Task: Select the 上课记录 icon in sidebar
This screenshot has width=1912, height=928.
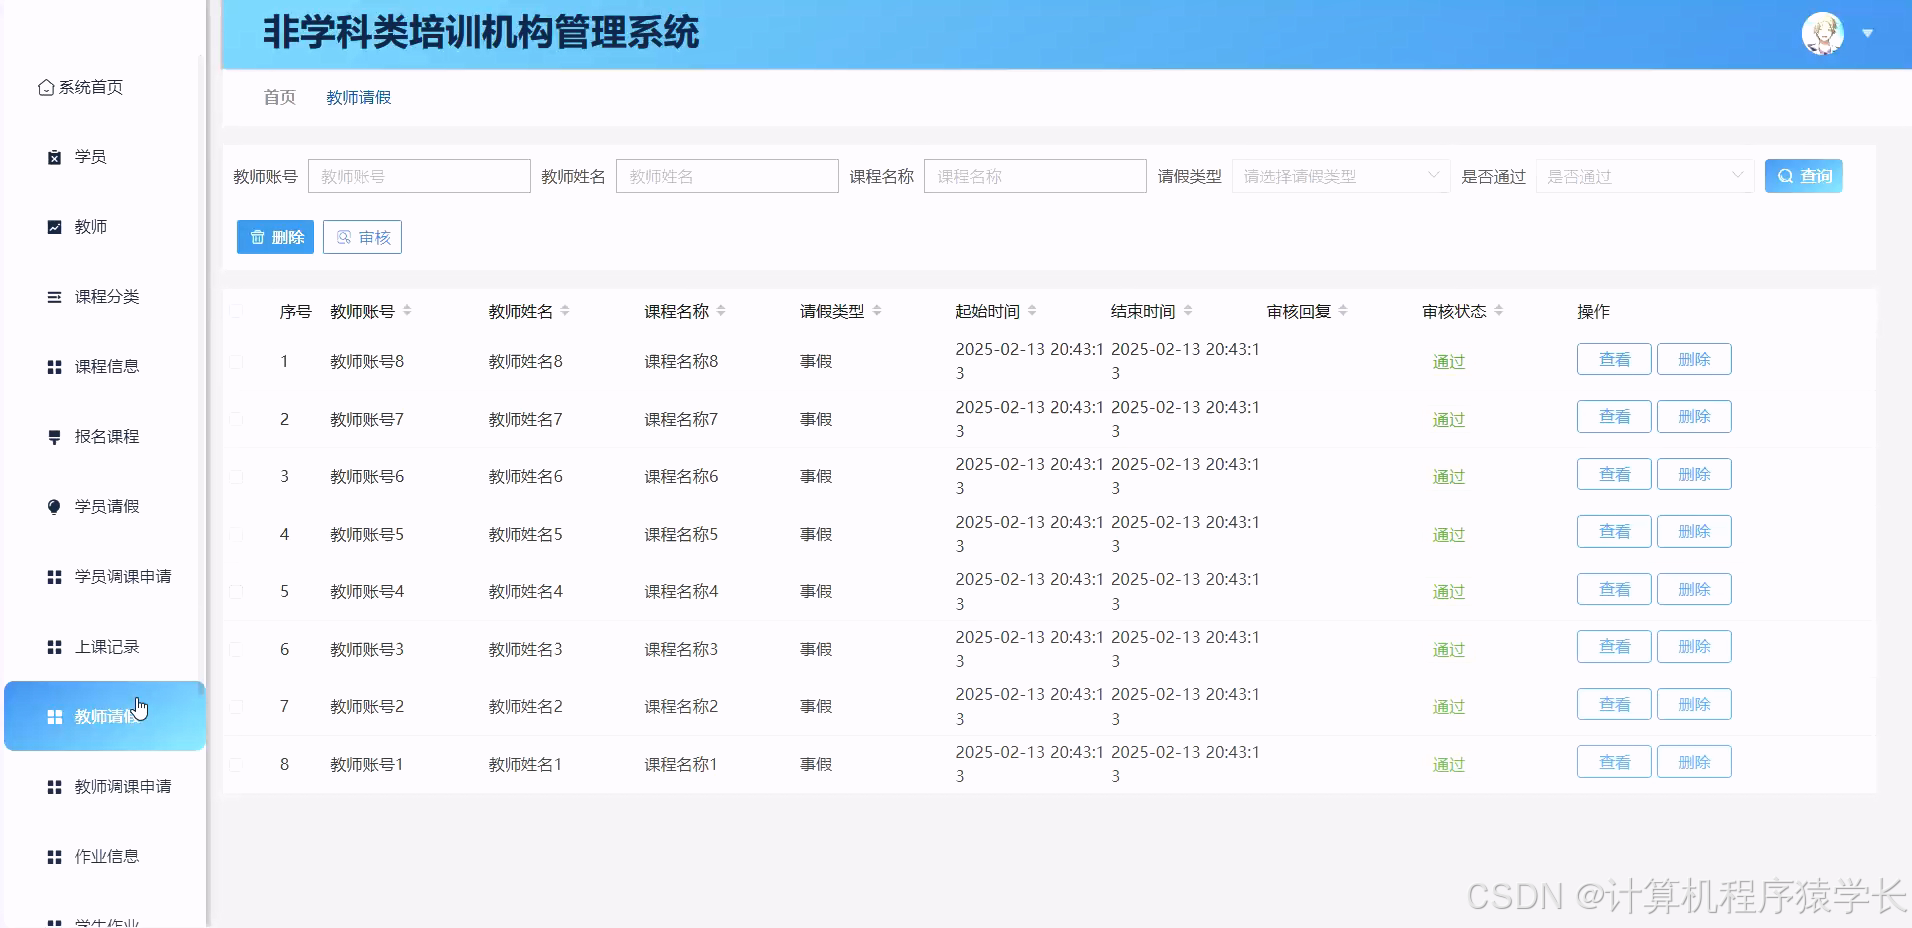Action: pos(53,647)
